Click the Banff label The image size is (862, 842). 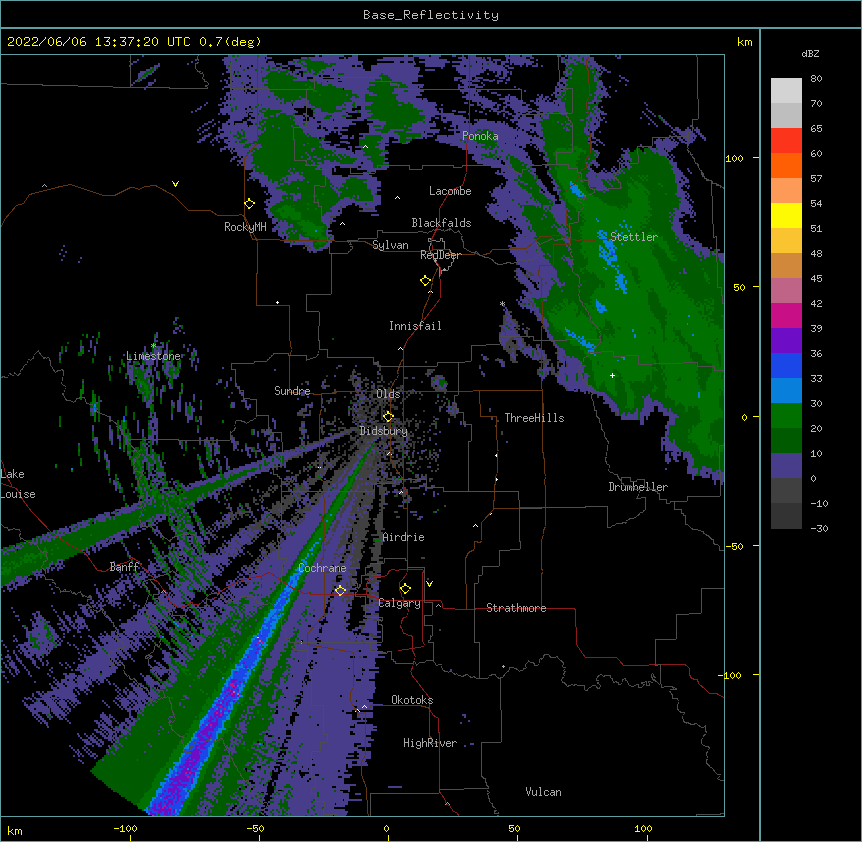[124, 567]
